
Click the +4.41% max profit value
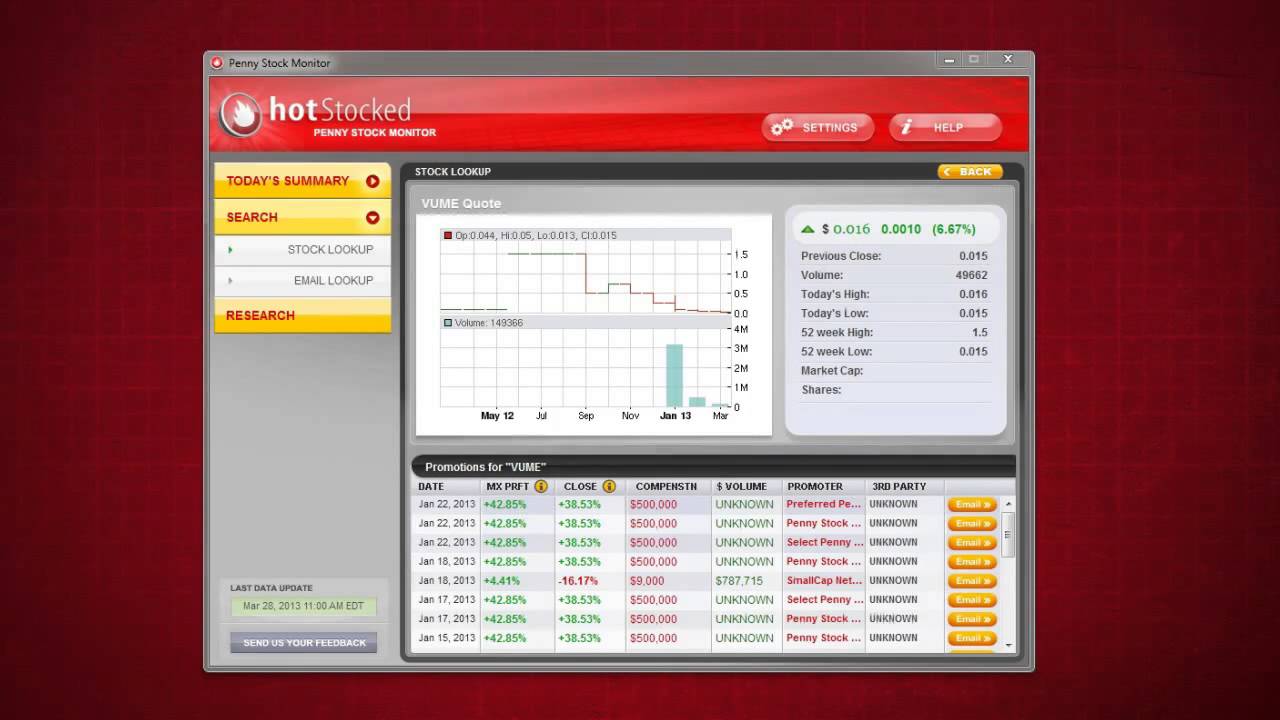(502, 581)
